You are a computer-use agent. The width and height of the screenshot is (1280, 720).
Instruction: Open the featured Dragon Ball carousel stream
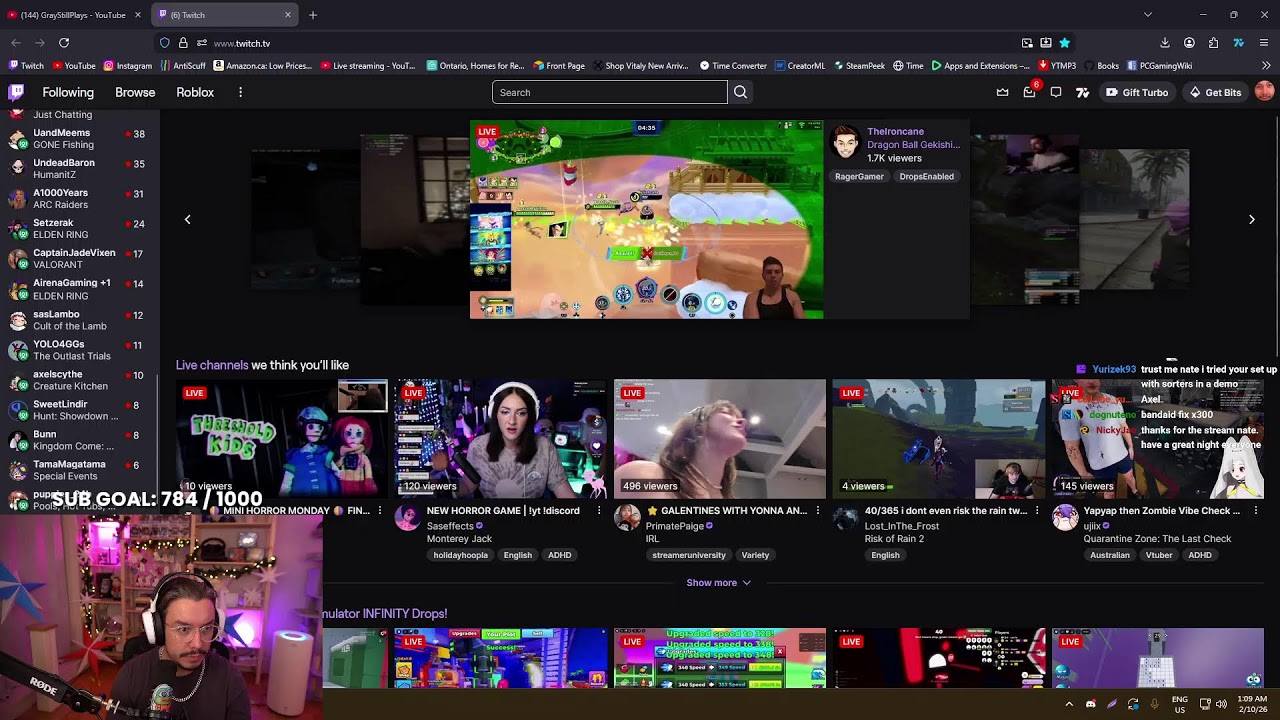click(x=646, y=219)
